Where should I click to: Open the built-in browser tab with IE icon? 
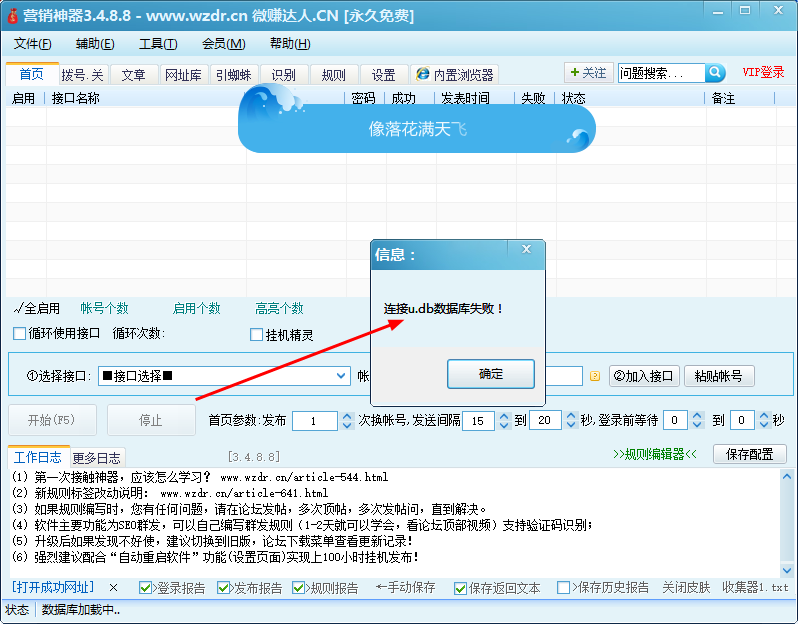(x=454, y=75)
